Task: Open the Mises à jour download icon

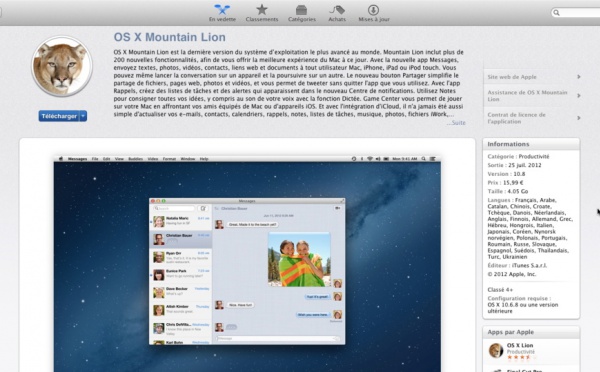Action: (x=373, y=10)
